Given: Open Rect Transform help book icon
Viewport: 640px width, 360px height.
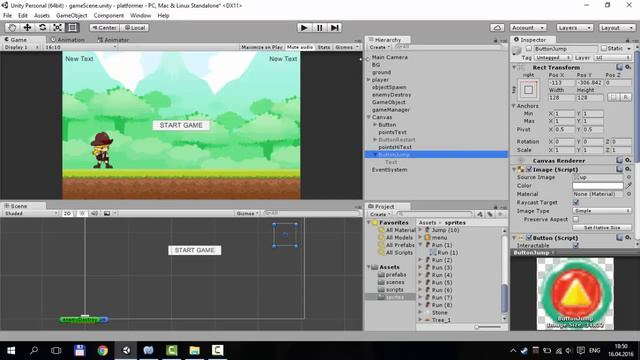Looking at the screenshot, I should click(620, 67).
